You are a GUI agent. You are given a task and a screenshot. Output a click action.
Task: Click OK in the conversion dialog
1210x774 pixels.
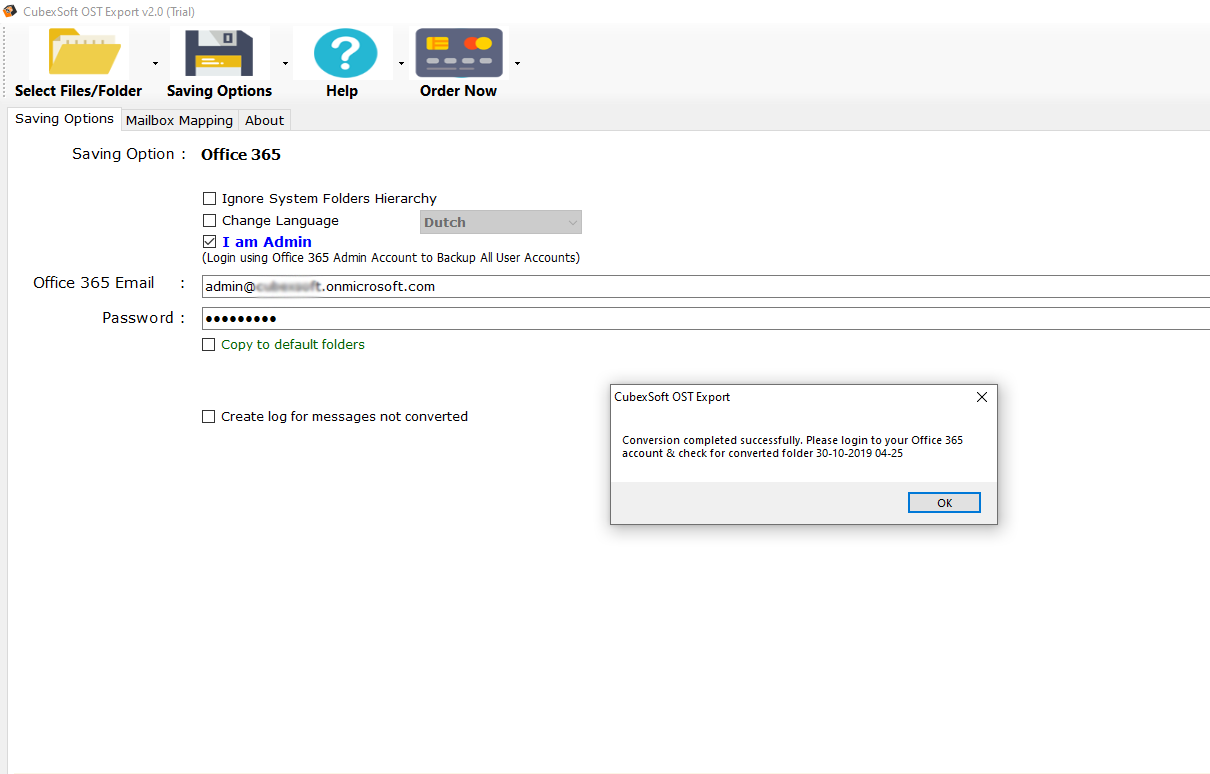(x=944, y=503)
